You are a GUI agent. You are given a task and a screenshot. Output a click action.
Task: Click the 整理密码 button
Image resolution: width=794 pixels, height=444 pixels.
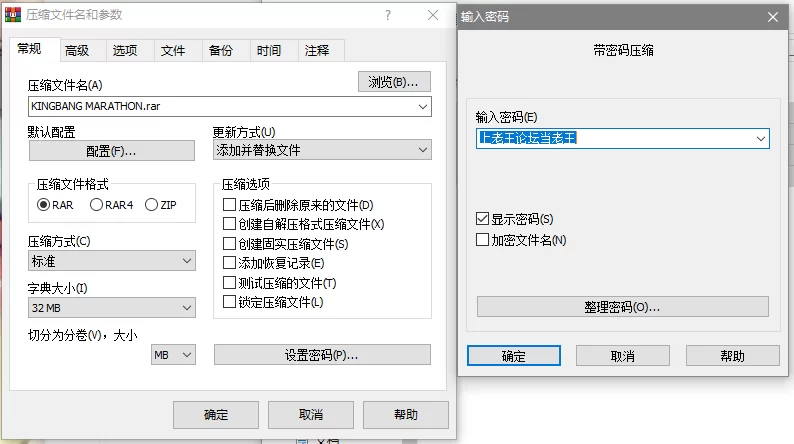622,307
